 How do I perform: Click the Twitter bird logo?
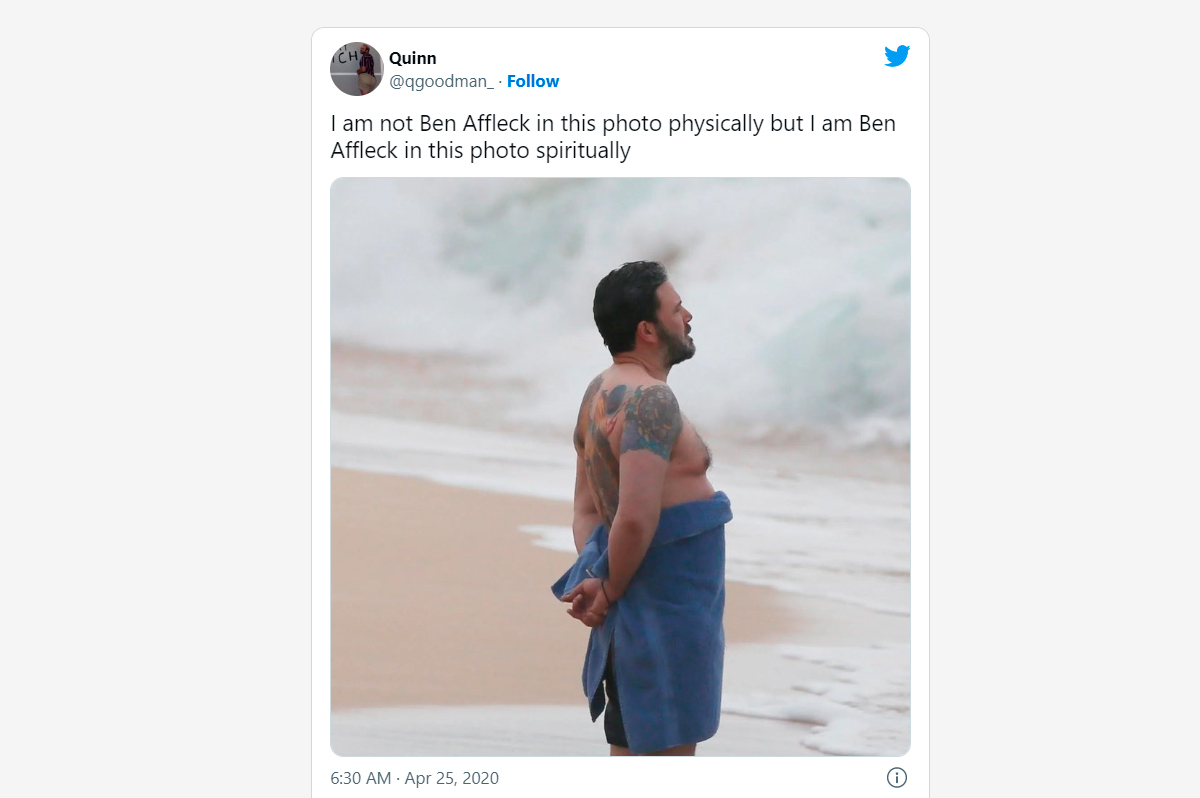click(x=897, y=56)
